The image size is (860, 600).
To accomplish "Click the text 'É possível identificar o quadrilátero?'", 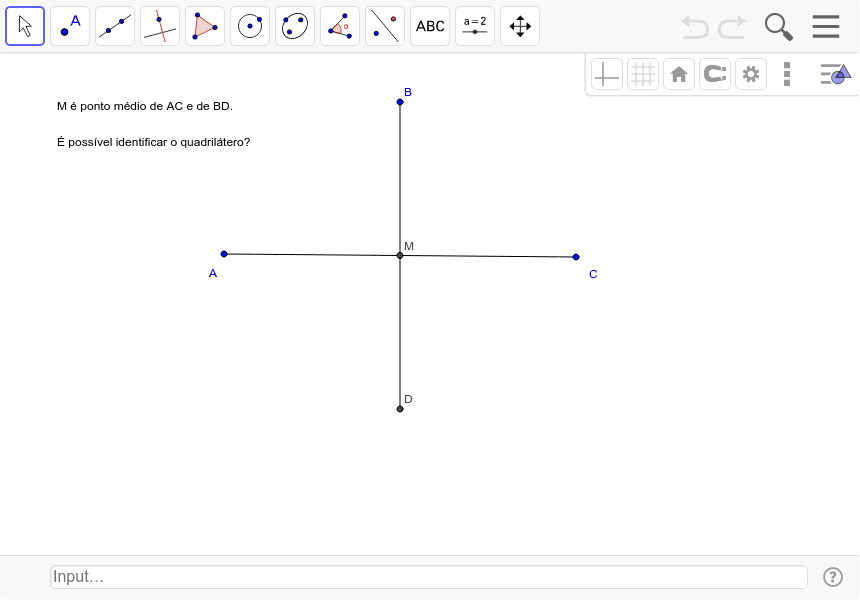I will pos(154,142).
